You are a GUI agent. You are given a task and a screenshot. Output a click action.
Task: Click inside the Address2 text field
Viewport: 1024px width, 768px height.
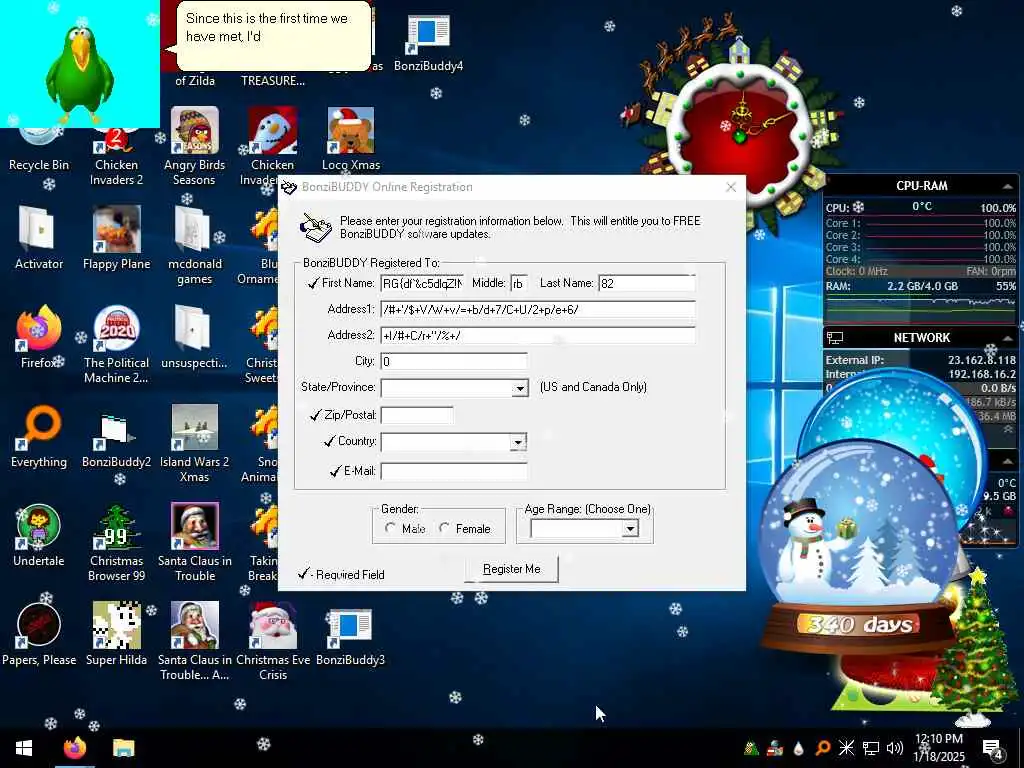[538, 336]
